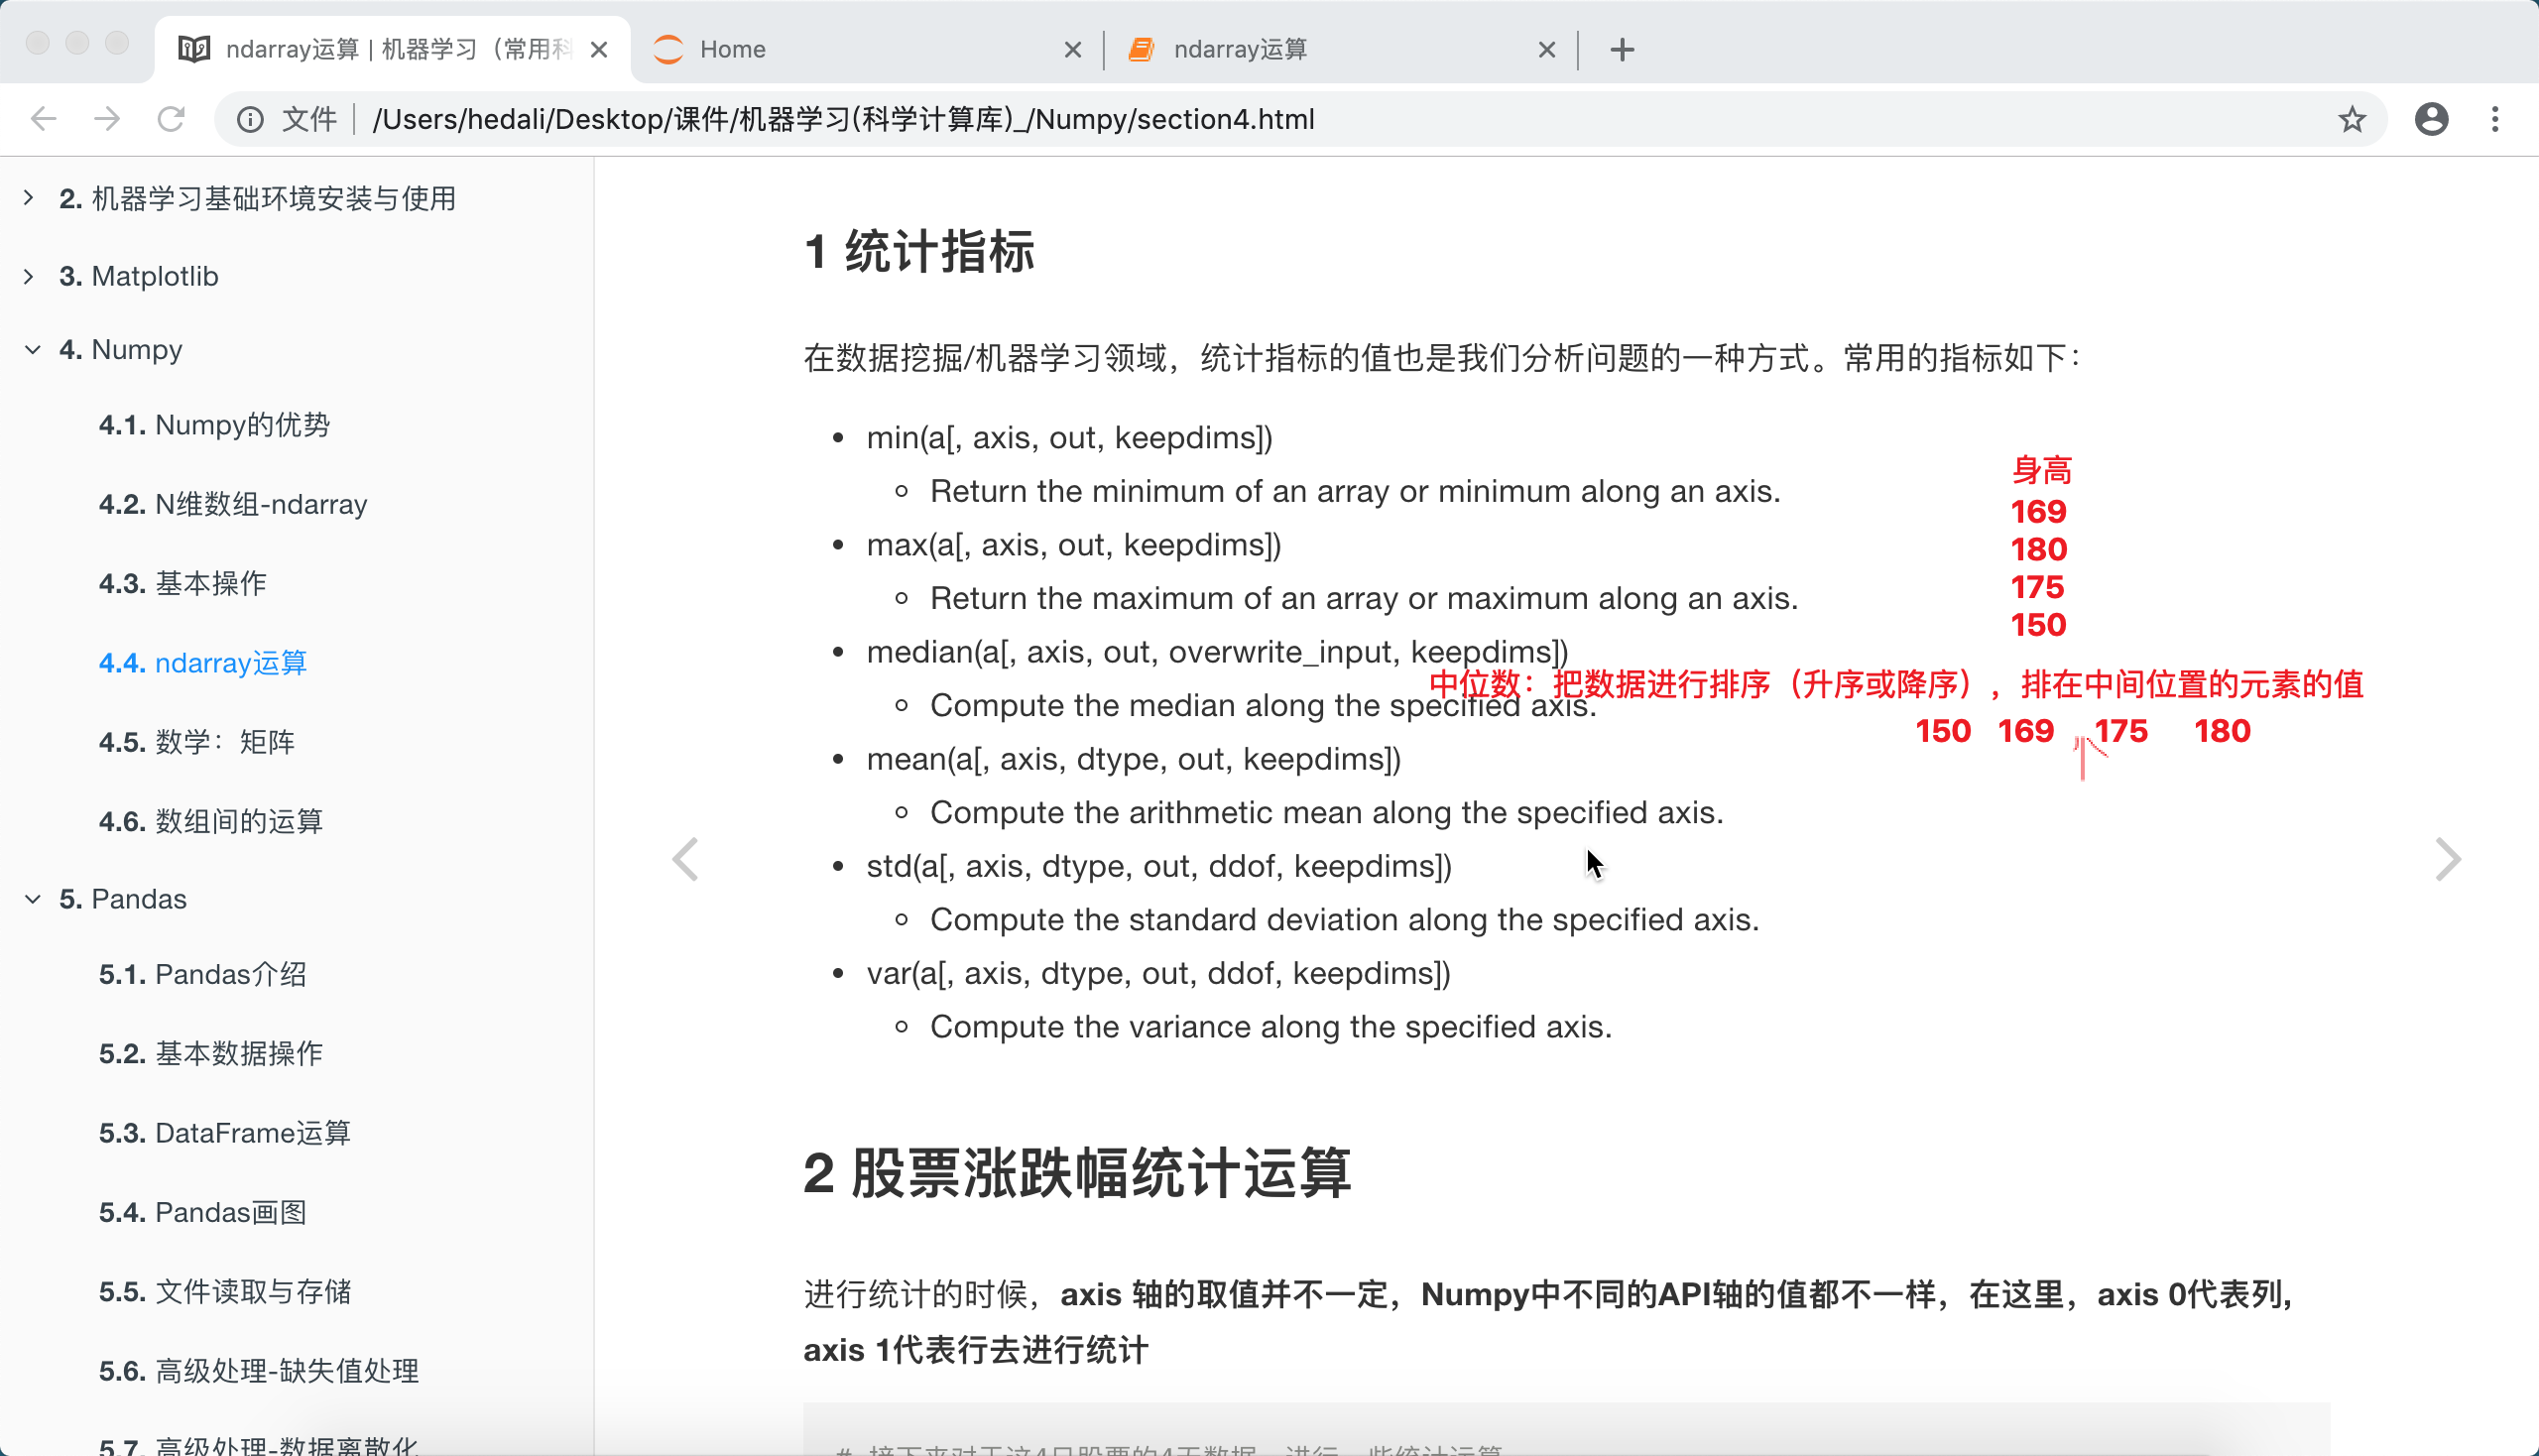Open 2. 机器学习基础环境安装与使用 chapter
2539x1456 pixels.
pos(257,198)
